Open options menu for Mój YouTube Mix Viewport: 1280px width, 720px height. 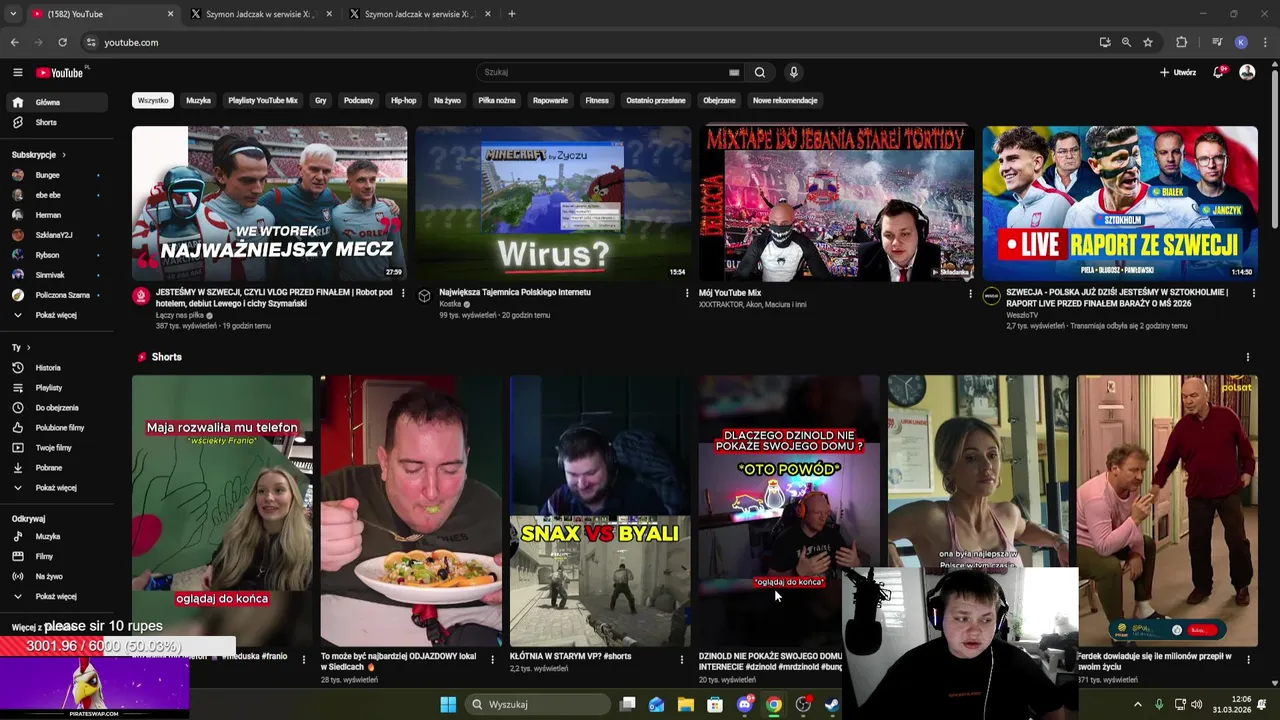coord(970,293)
